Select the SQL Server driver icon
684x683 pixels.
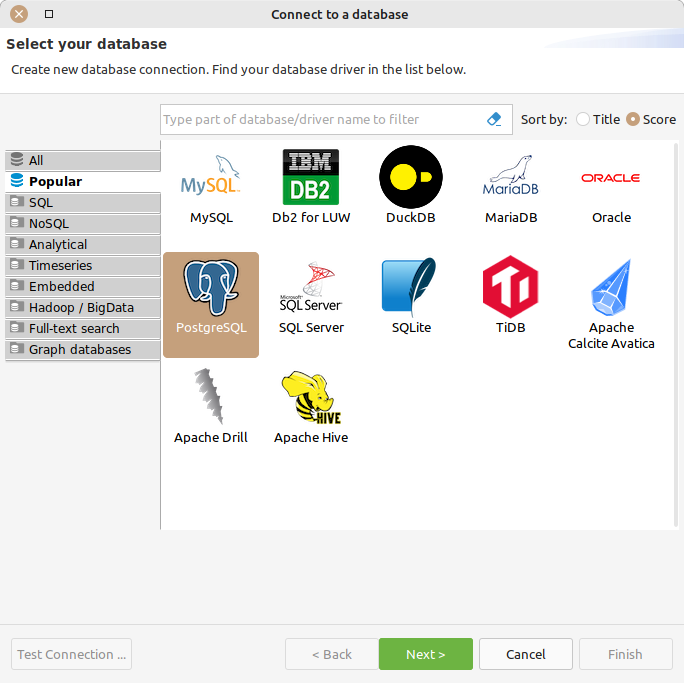point(311,288)
